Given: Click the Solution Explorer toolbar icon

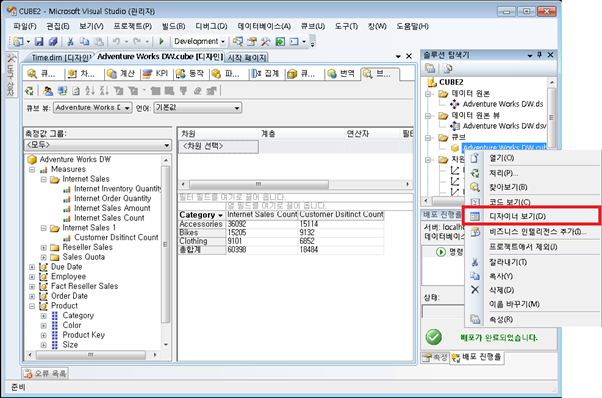Looking at the screenshot, I should click(x=238, y=41).
